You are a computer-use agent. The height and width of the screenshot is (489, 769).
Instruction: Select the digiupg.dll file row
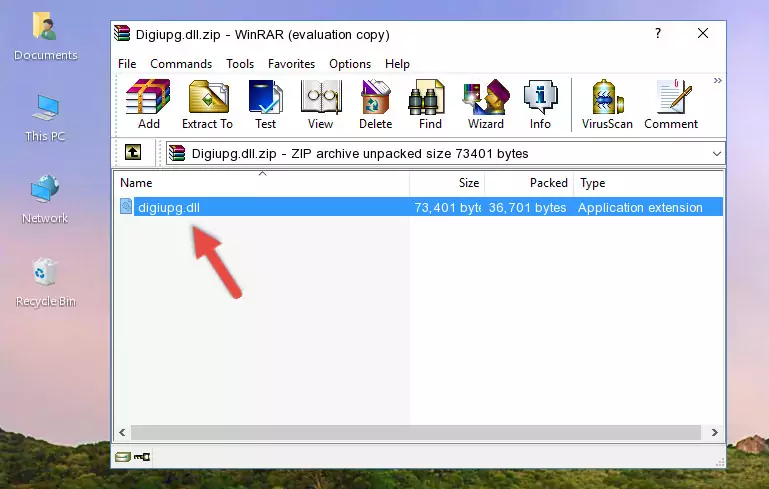tap(420, 207)
